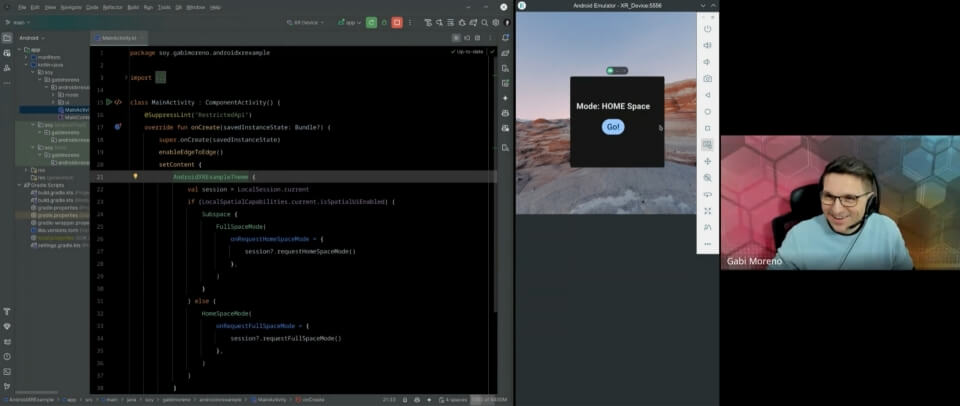
Task: Click 'Gabi Moreno' name label on webcam
Action: (754, 261)
